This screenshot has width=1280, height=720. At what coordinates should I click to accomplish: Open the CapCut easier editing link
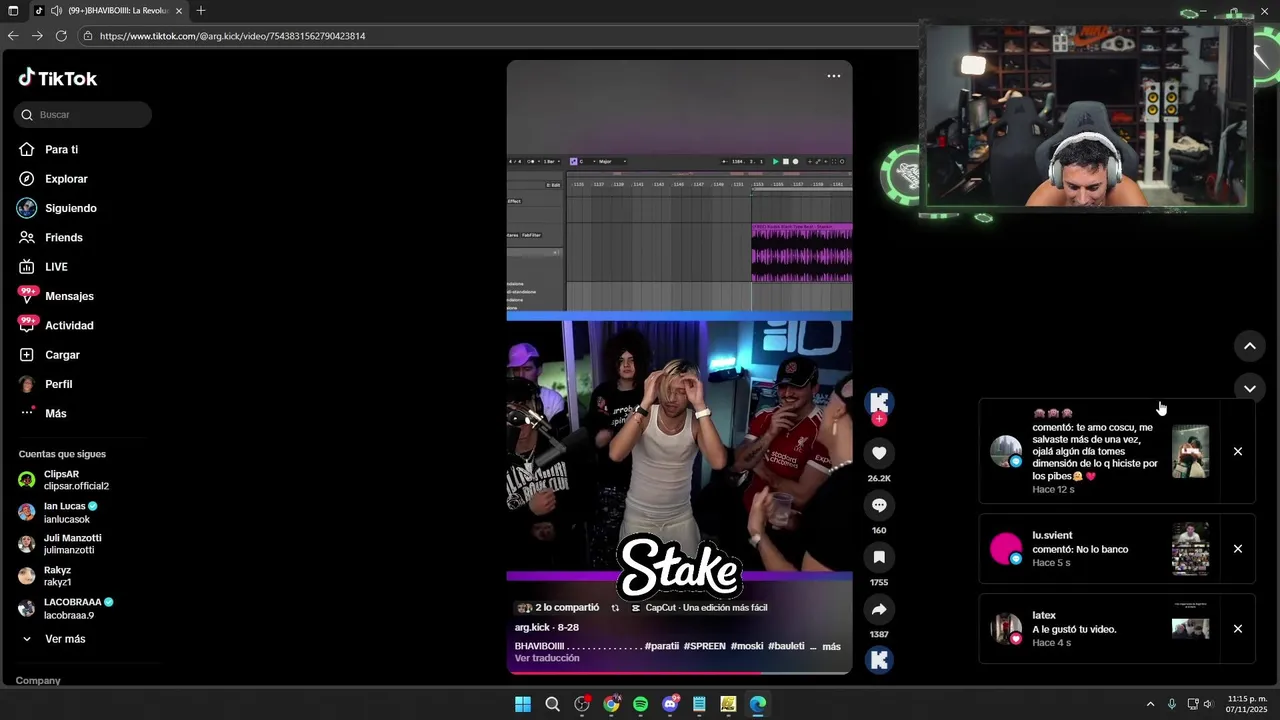699,608
